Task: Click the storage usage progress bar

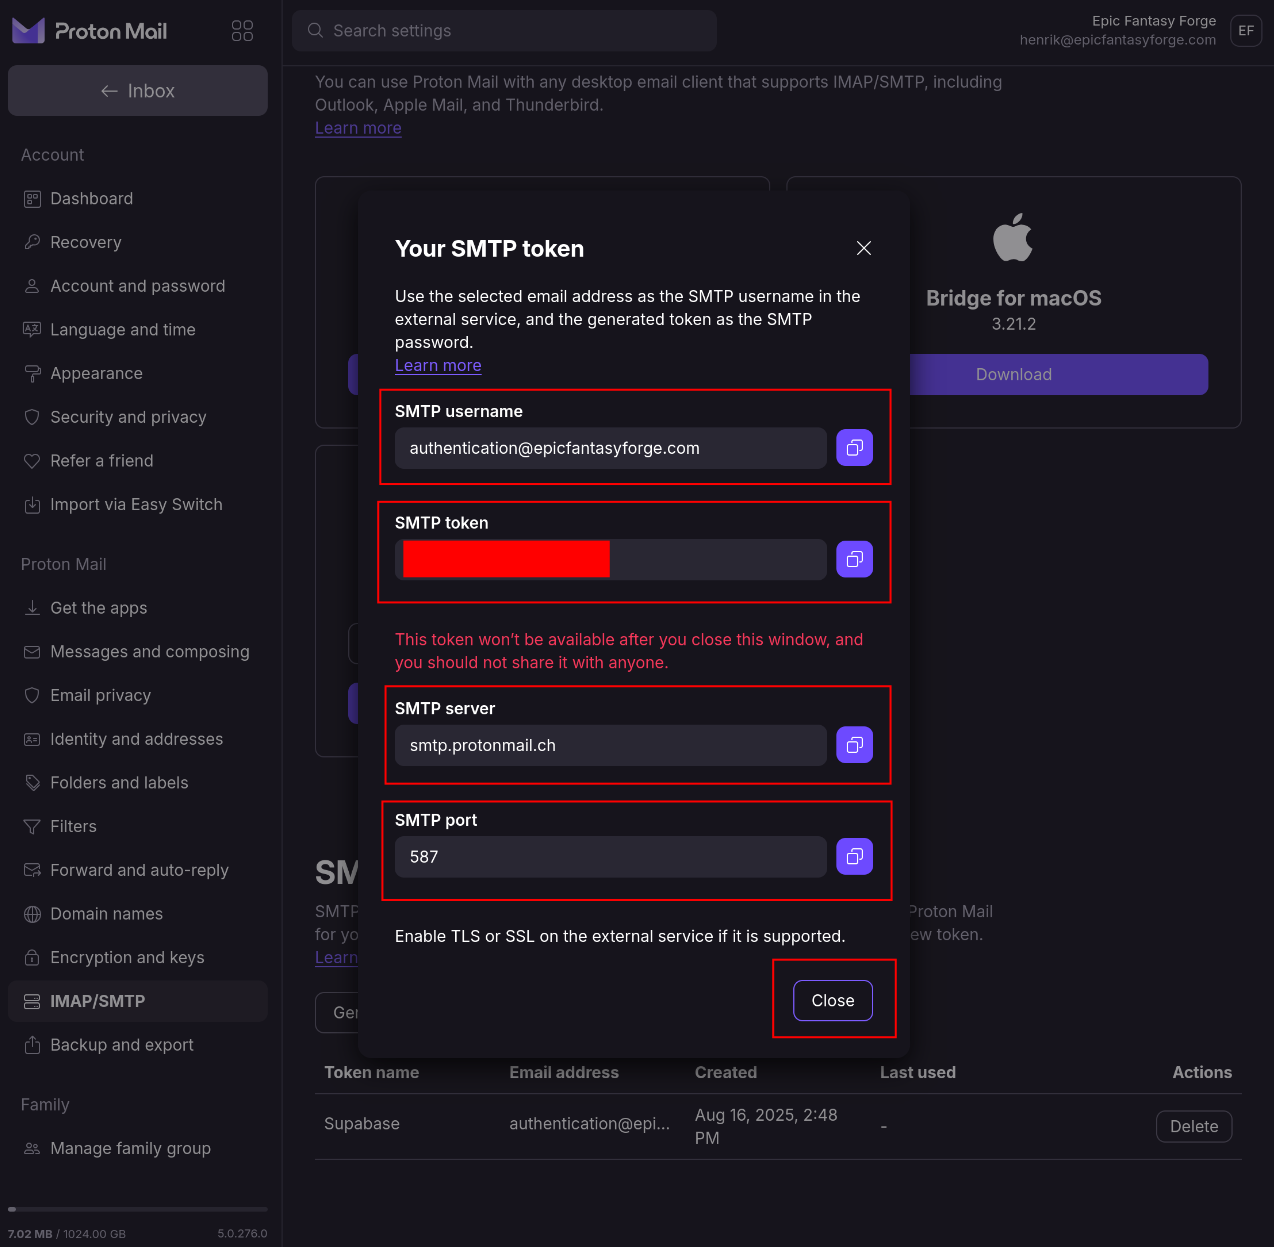Action: pos(138,1209)
